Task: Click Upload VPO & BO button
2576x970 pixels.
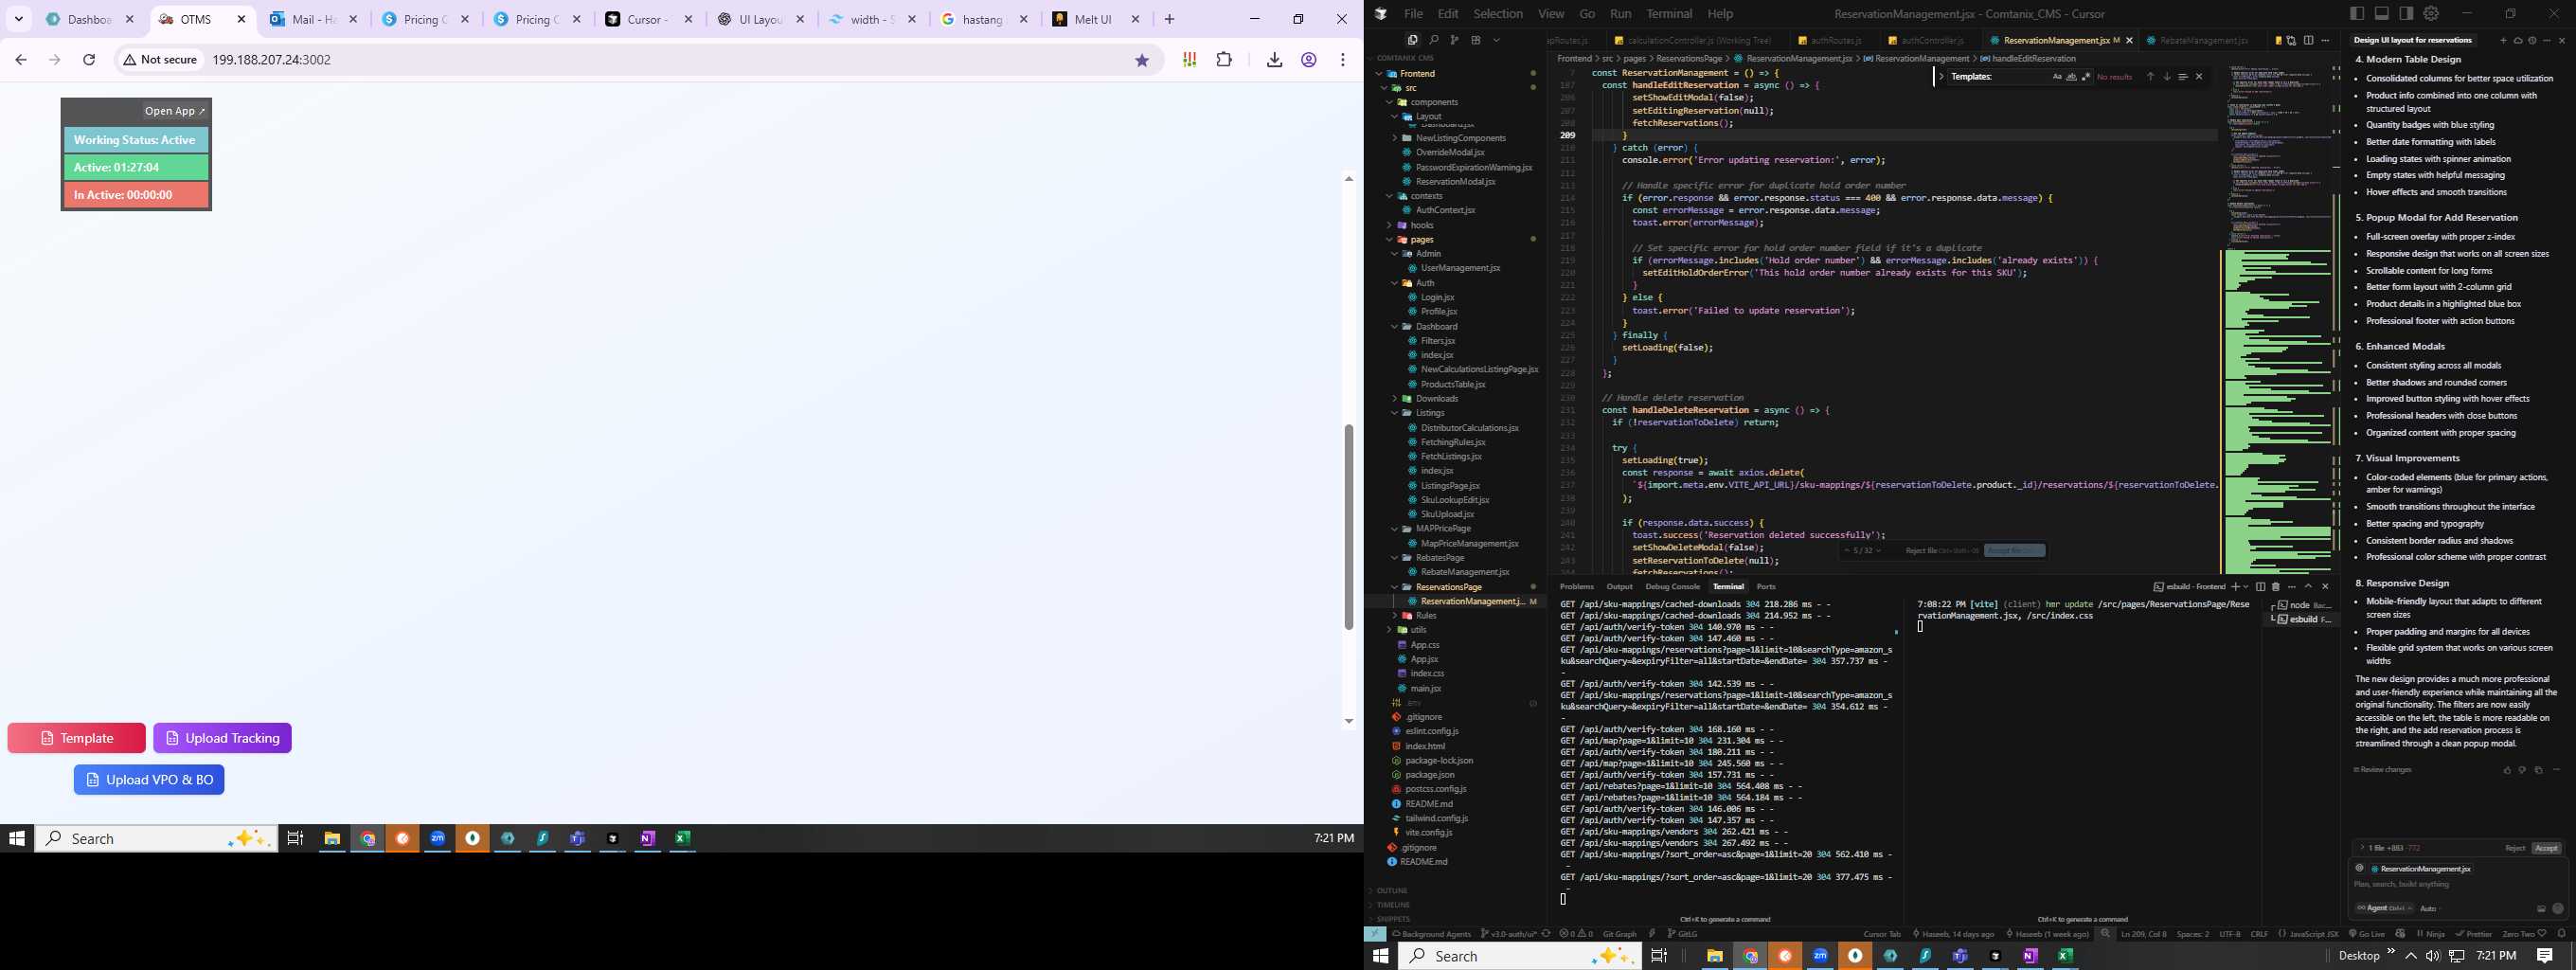Action: click(x=149, y=780)
